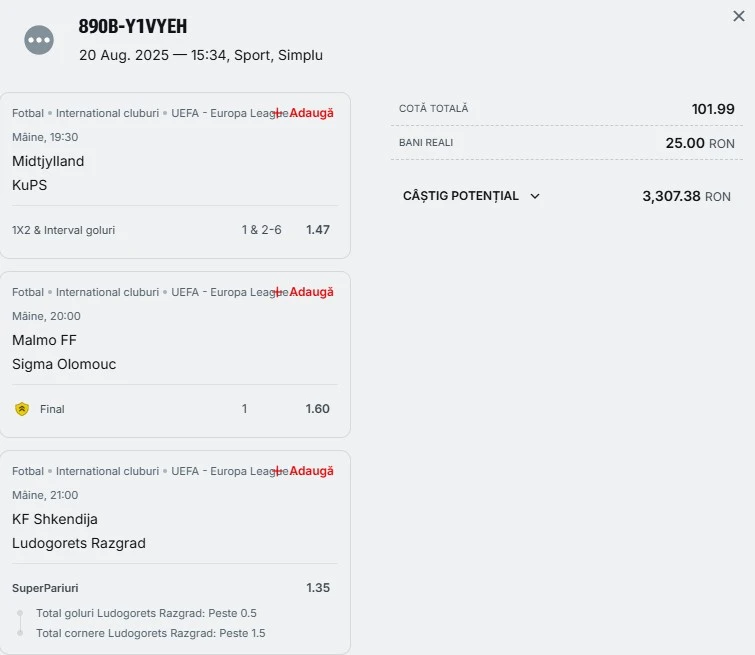Add Midtjylland vs KuPS selection via Adaugă
Screen dimensions: 755x655
(303, 113)
